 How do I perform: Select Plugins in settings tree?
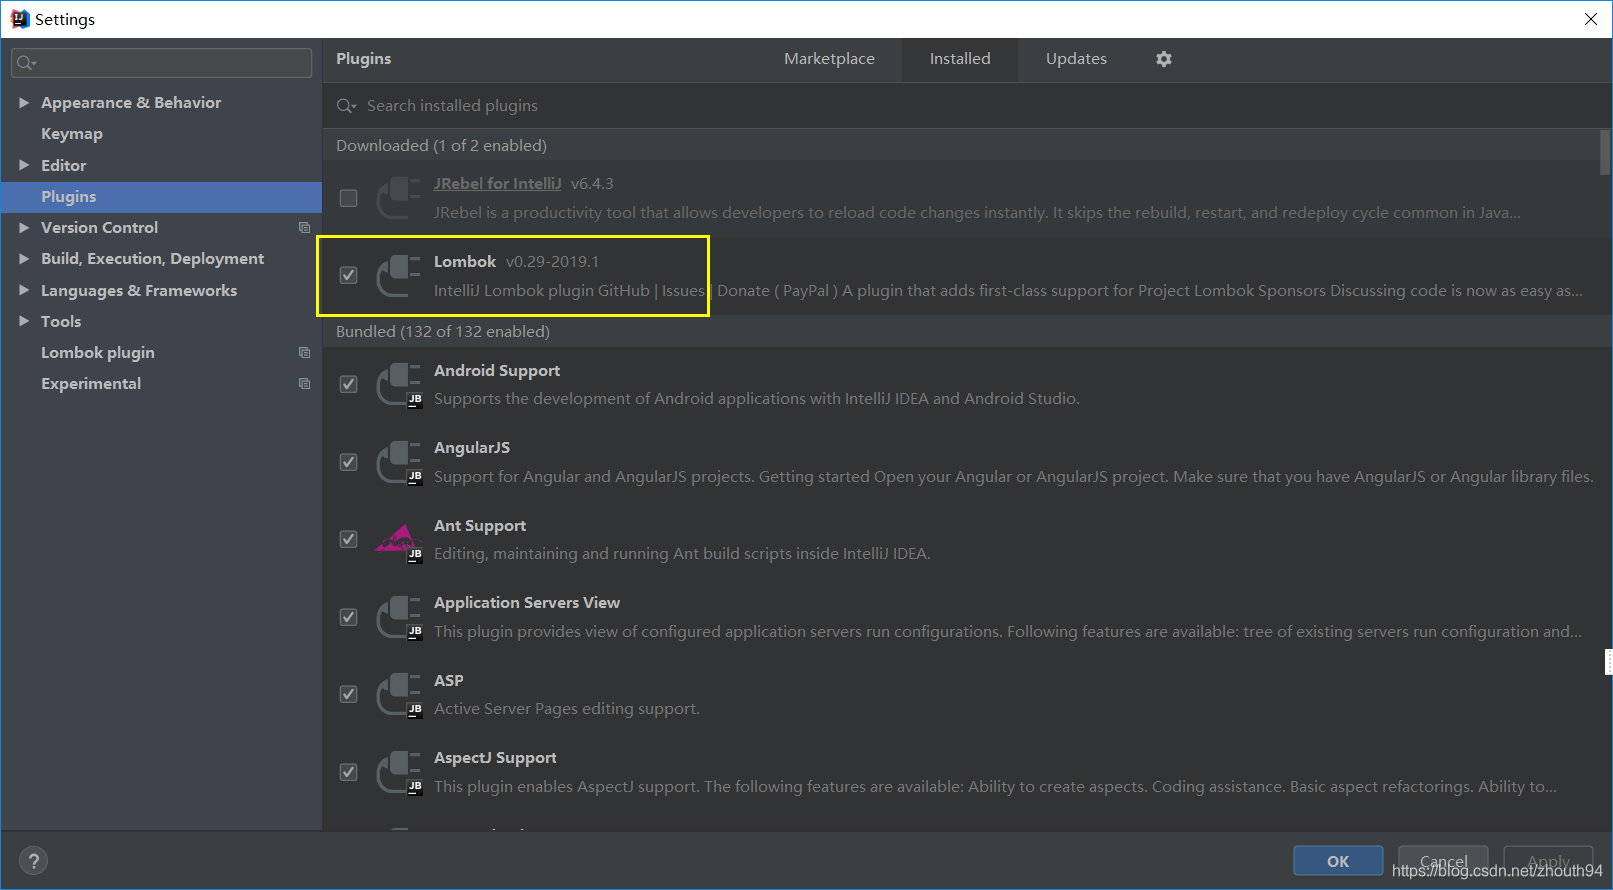point(161,197)
